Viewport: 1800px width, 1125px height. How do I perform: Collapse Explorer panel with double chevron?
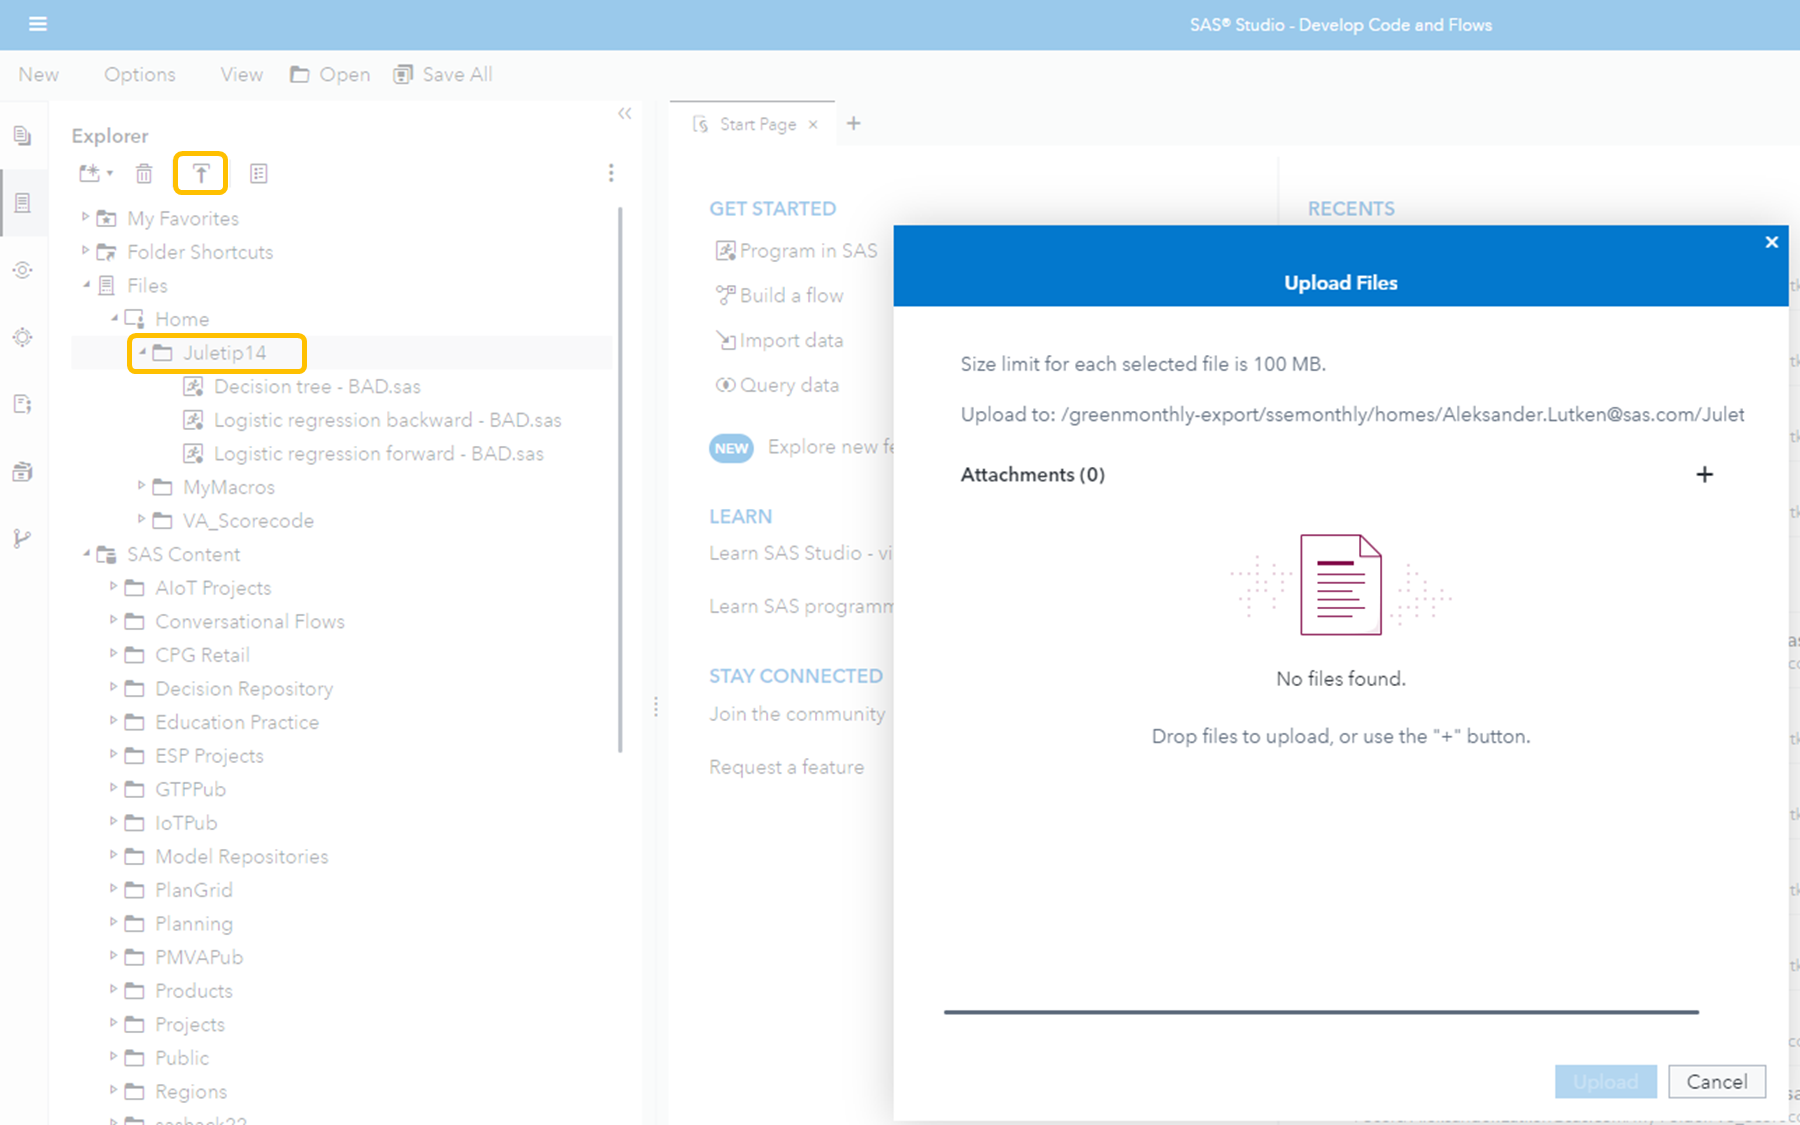pos(624,113)
